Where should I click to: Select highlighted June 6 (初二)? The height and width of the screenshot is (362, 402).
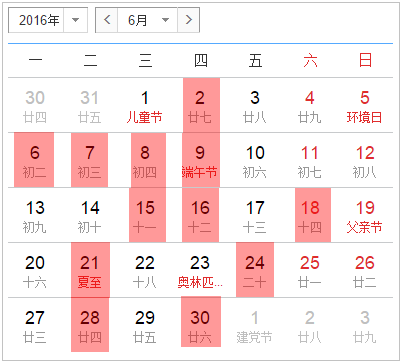[34, 160]
